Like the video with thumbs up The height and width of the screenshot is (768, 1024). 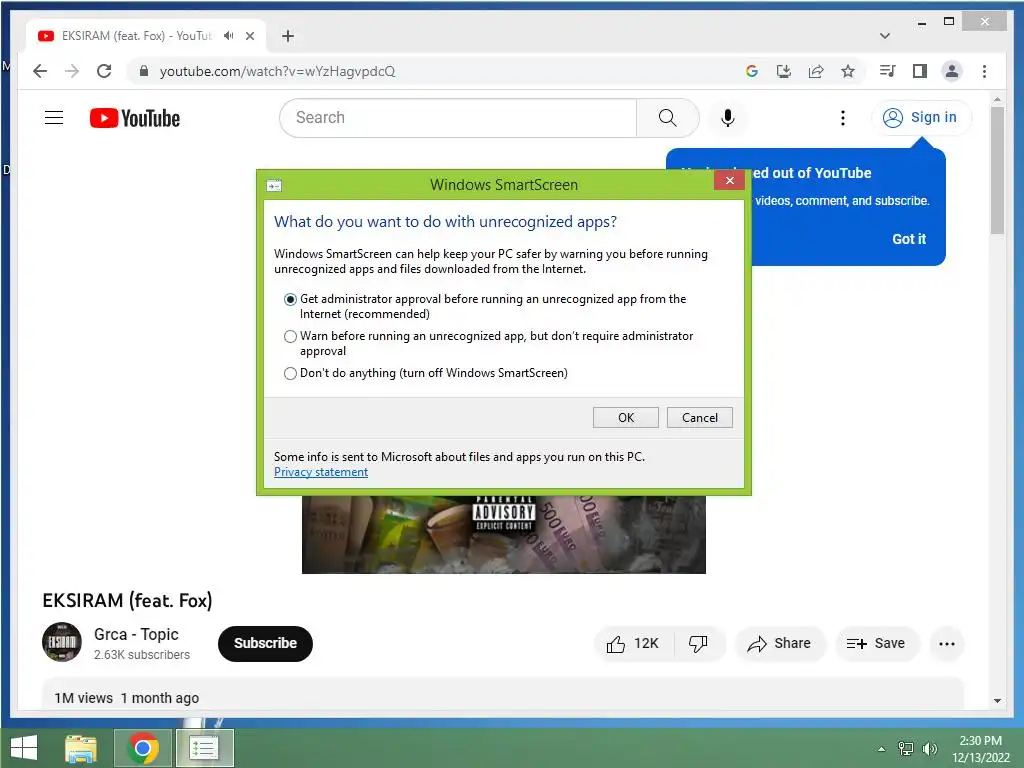pyautogui.click(x=632, y=644)
